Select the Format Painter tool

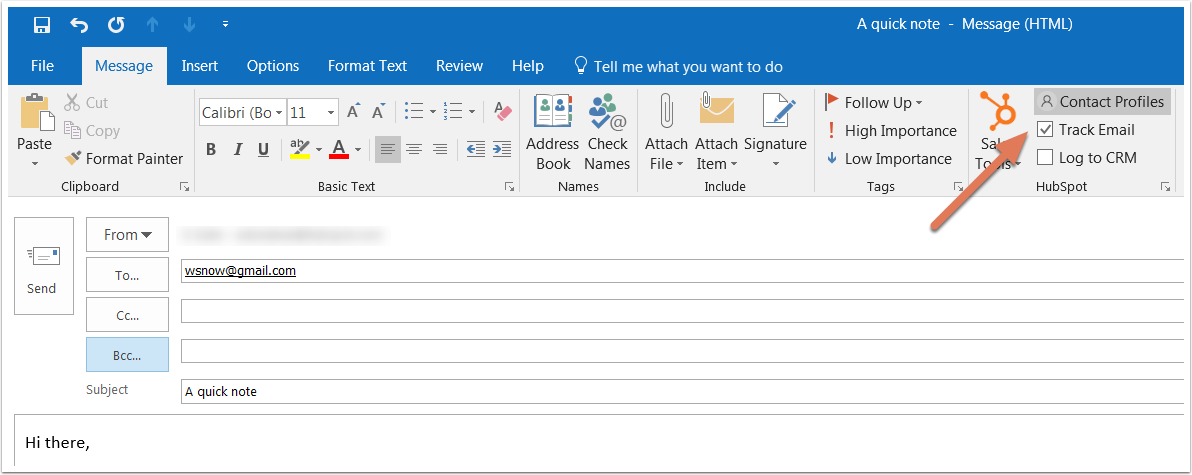(x=123, y=158)
